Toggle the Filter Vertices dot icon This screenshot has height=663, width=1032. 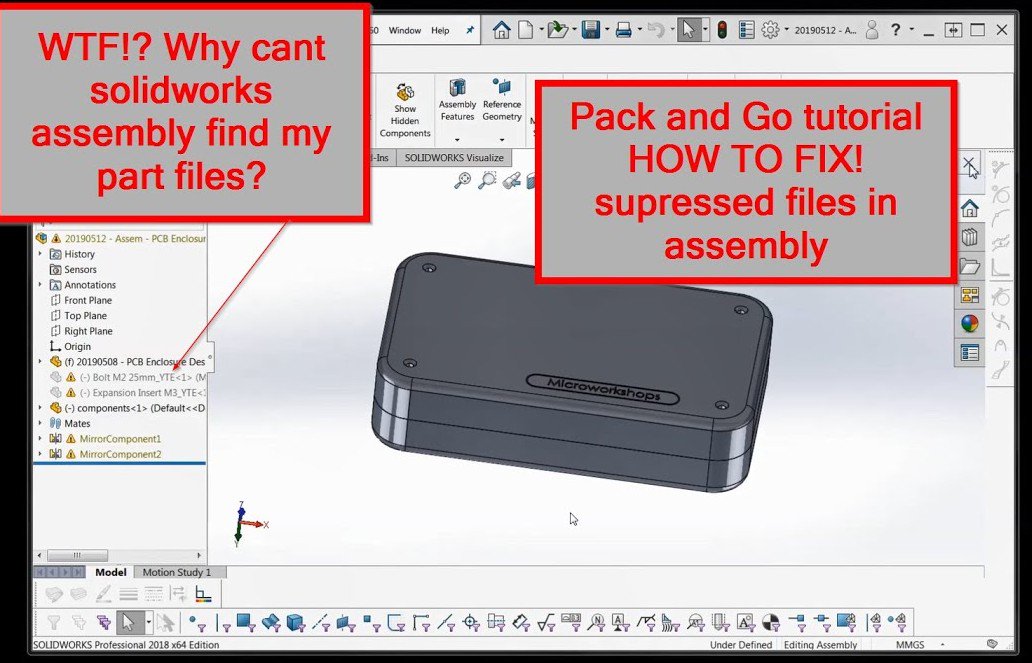197,622
